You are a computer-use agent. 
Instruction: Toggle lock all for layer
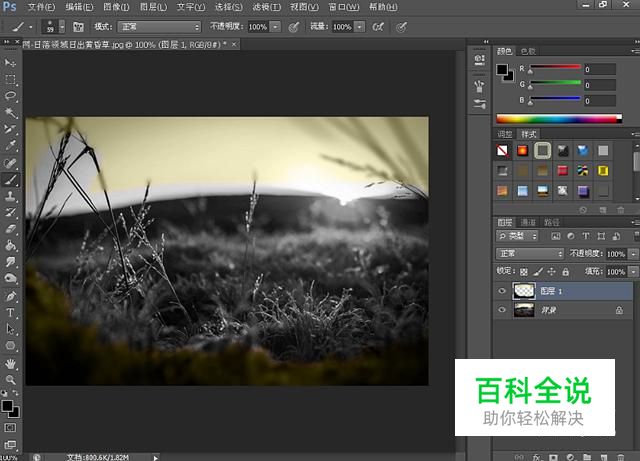pyautogui.click(x=565, y=272)
